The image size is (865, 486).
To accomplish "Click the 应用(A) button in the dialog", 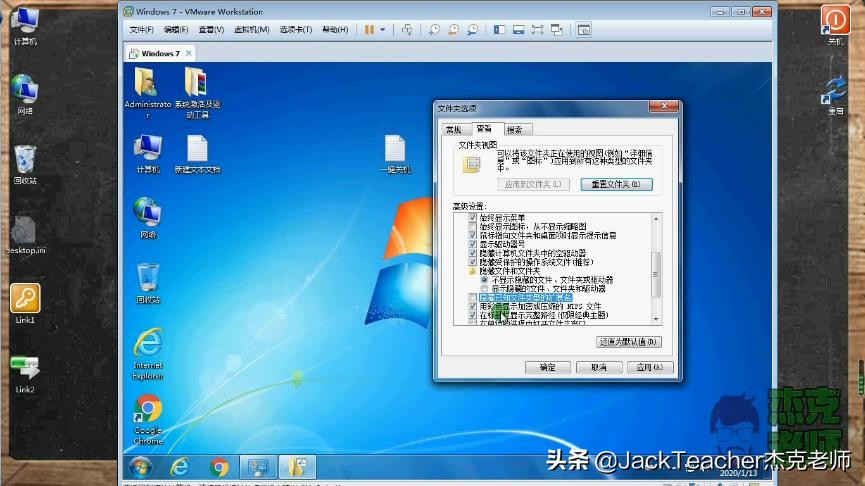I will point(650,367).
